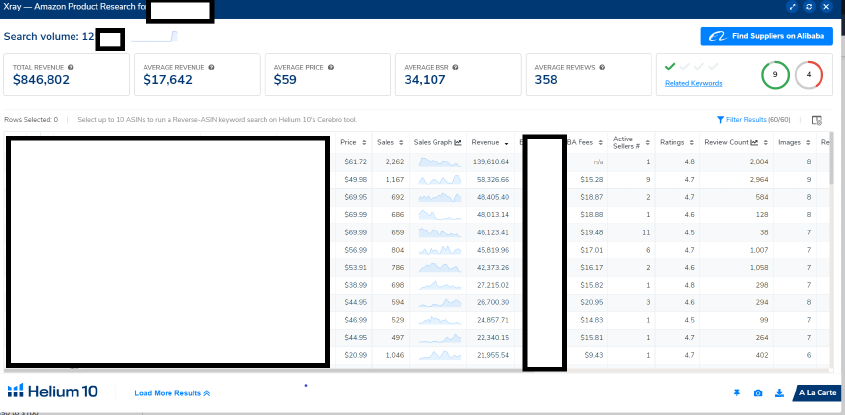Download results using the download icon
The height and width of the screenshot is (415, 845).
[x=779, y=393]
